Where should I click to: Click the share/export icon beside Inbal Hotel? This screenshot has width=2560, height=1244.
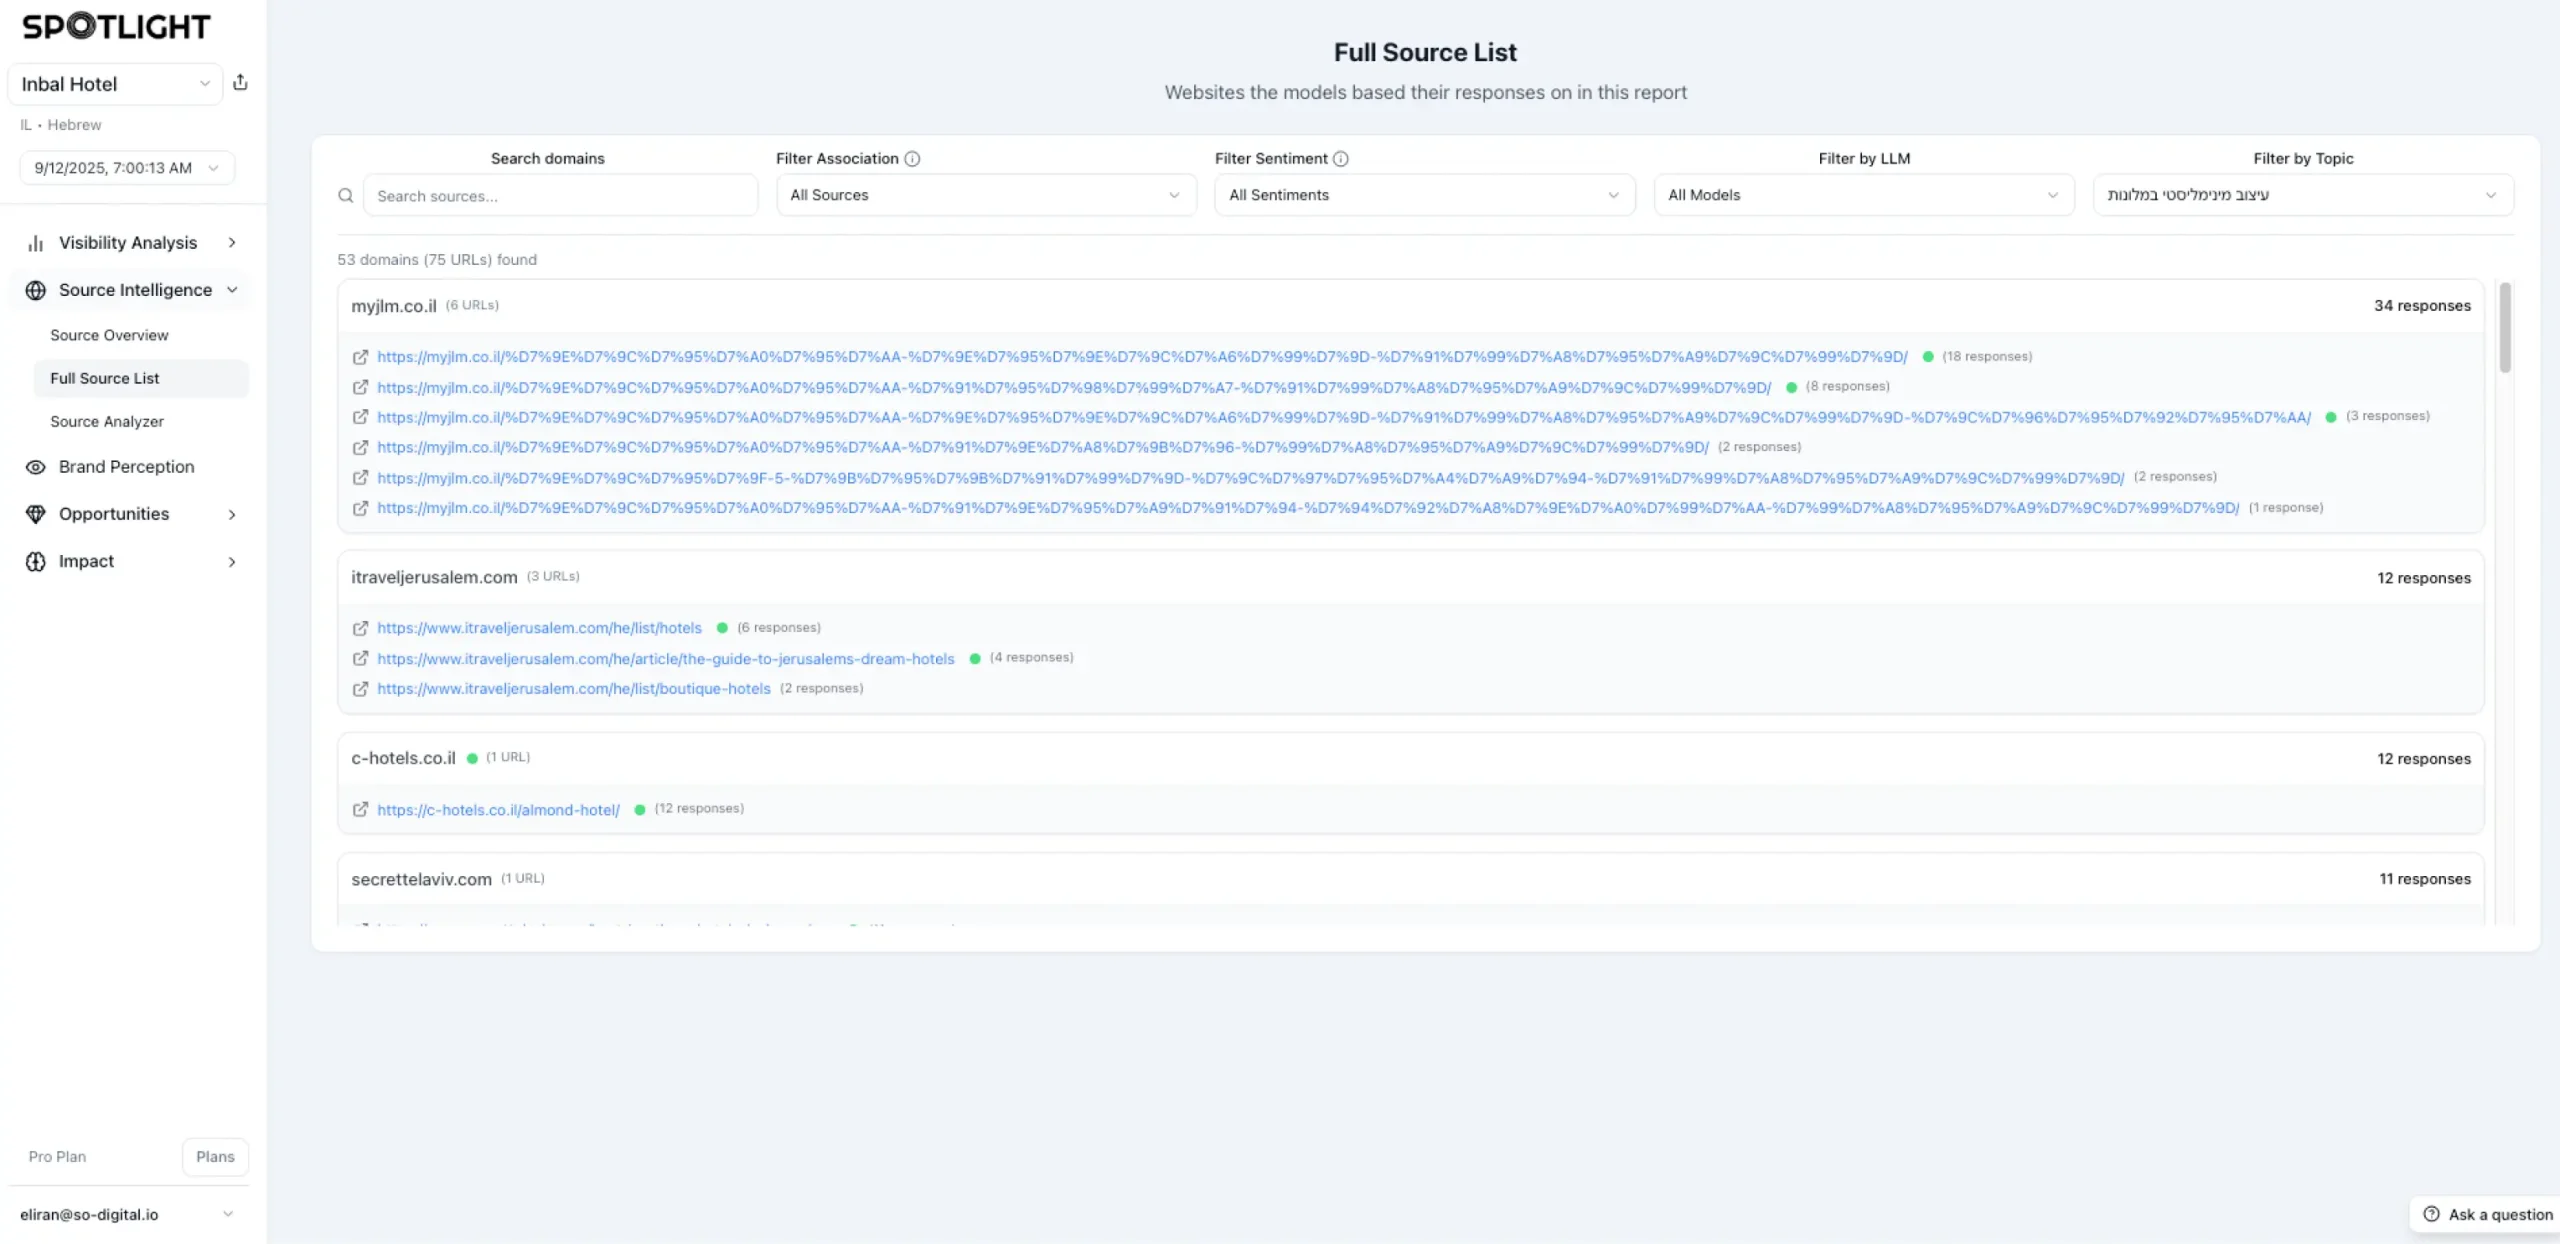240,83
